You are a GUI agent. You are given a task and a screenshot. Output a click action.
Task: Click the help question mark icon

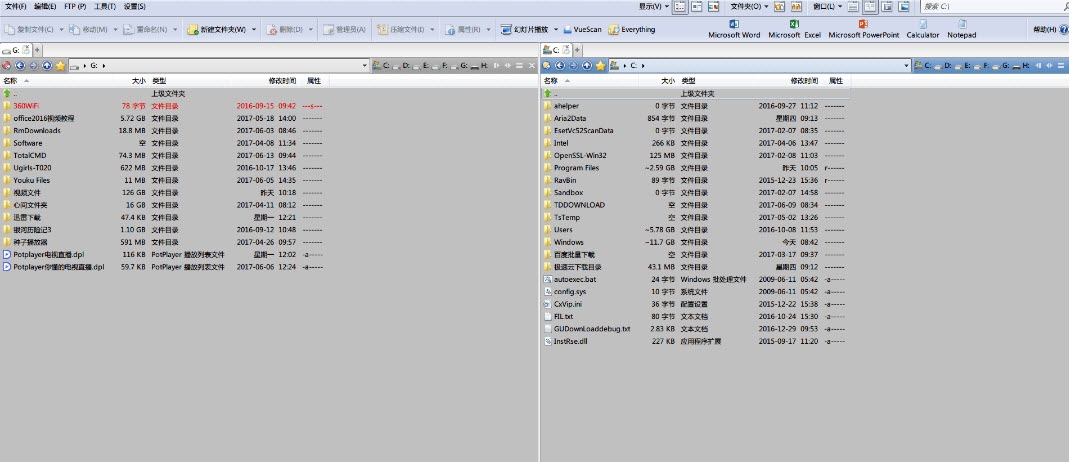[1064, 30]
